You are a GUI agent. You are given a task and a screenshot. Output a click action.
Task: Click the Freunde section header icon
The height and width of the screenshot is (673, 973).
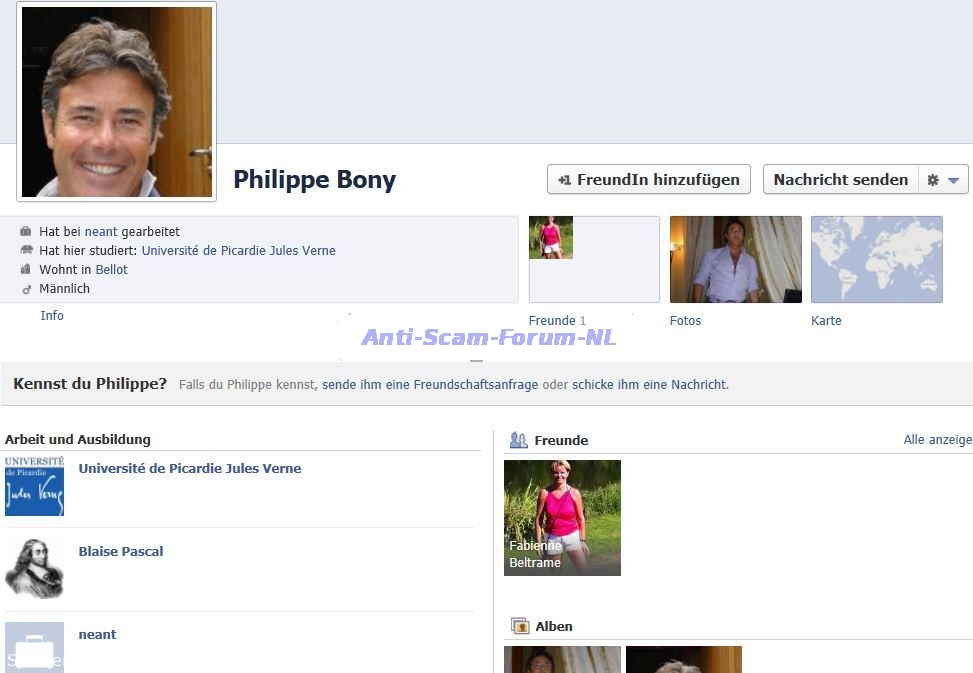pos(518,440)
